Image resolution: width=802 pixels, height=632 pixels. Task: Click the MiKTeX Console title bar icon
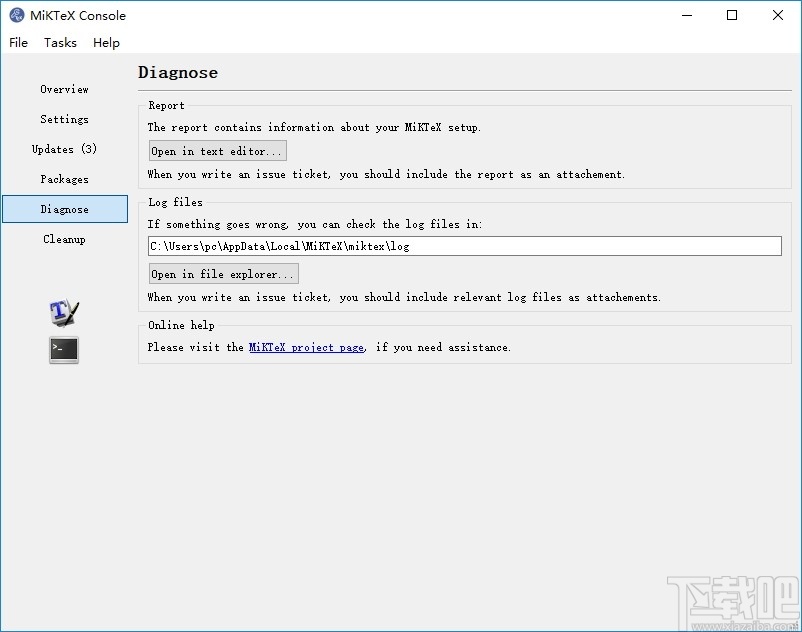[x=17, y=15]
